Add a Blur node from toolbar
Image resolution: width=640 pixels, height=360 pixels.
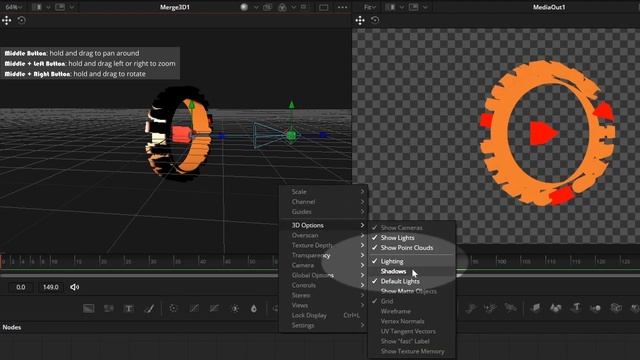point(254,309)
